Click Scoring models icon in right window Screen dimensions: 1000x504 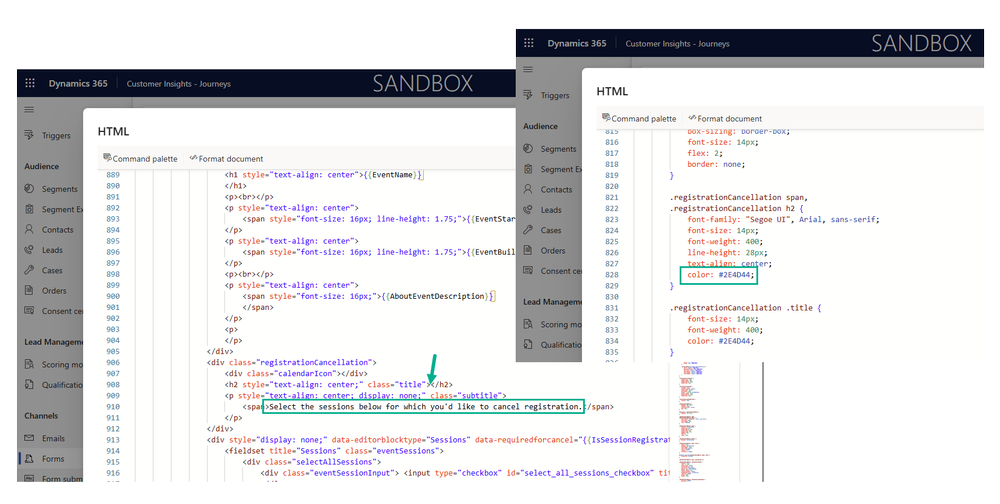527,324
